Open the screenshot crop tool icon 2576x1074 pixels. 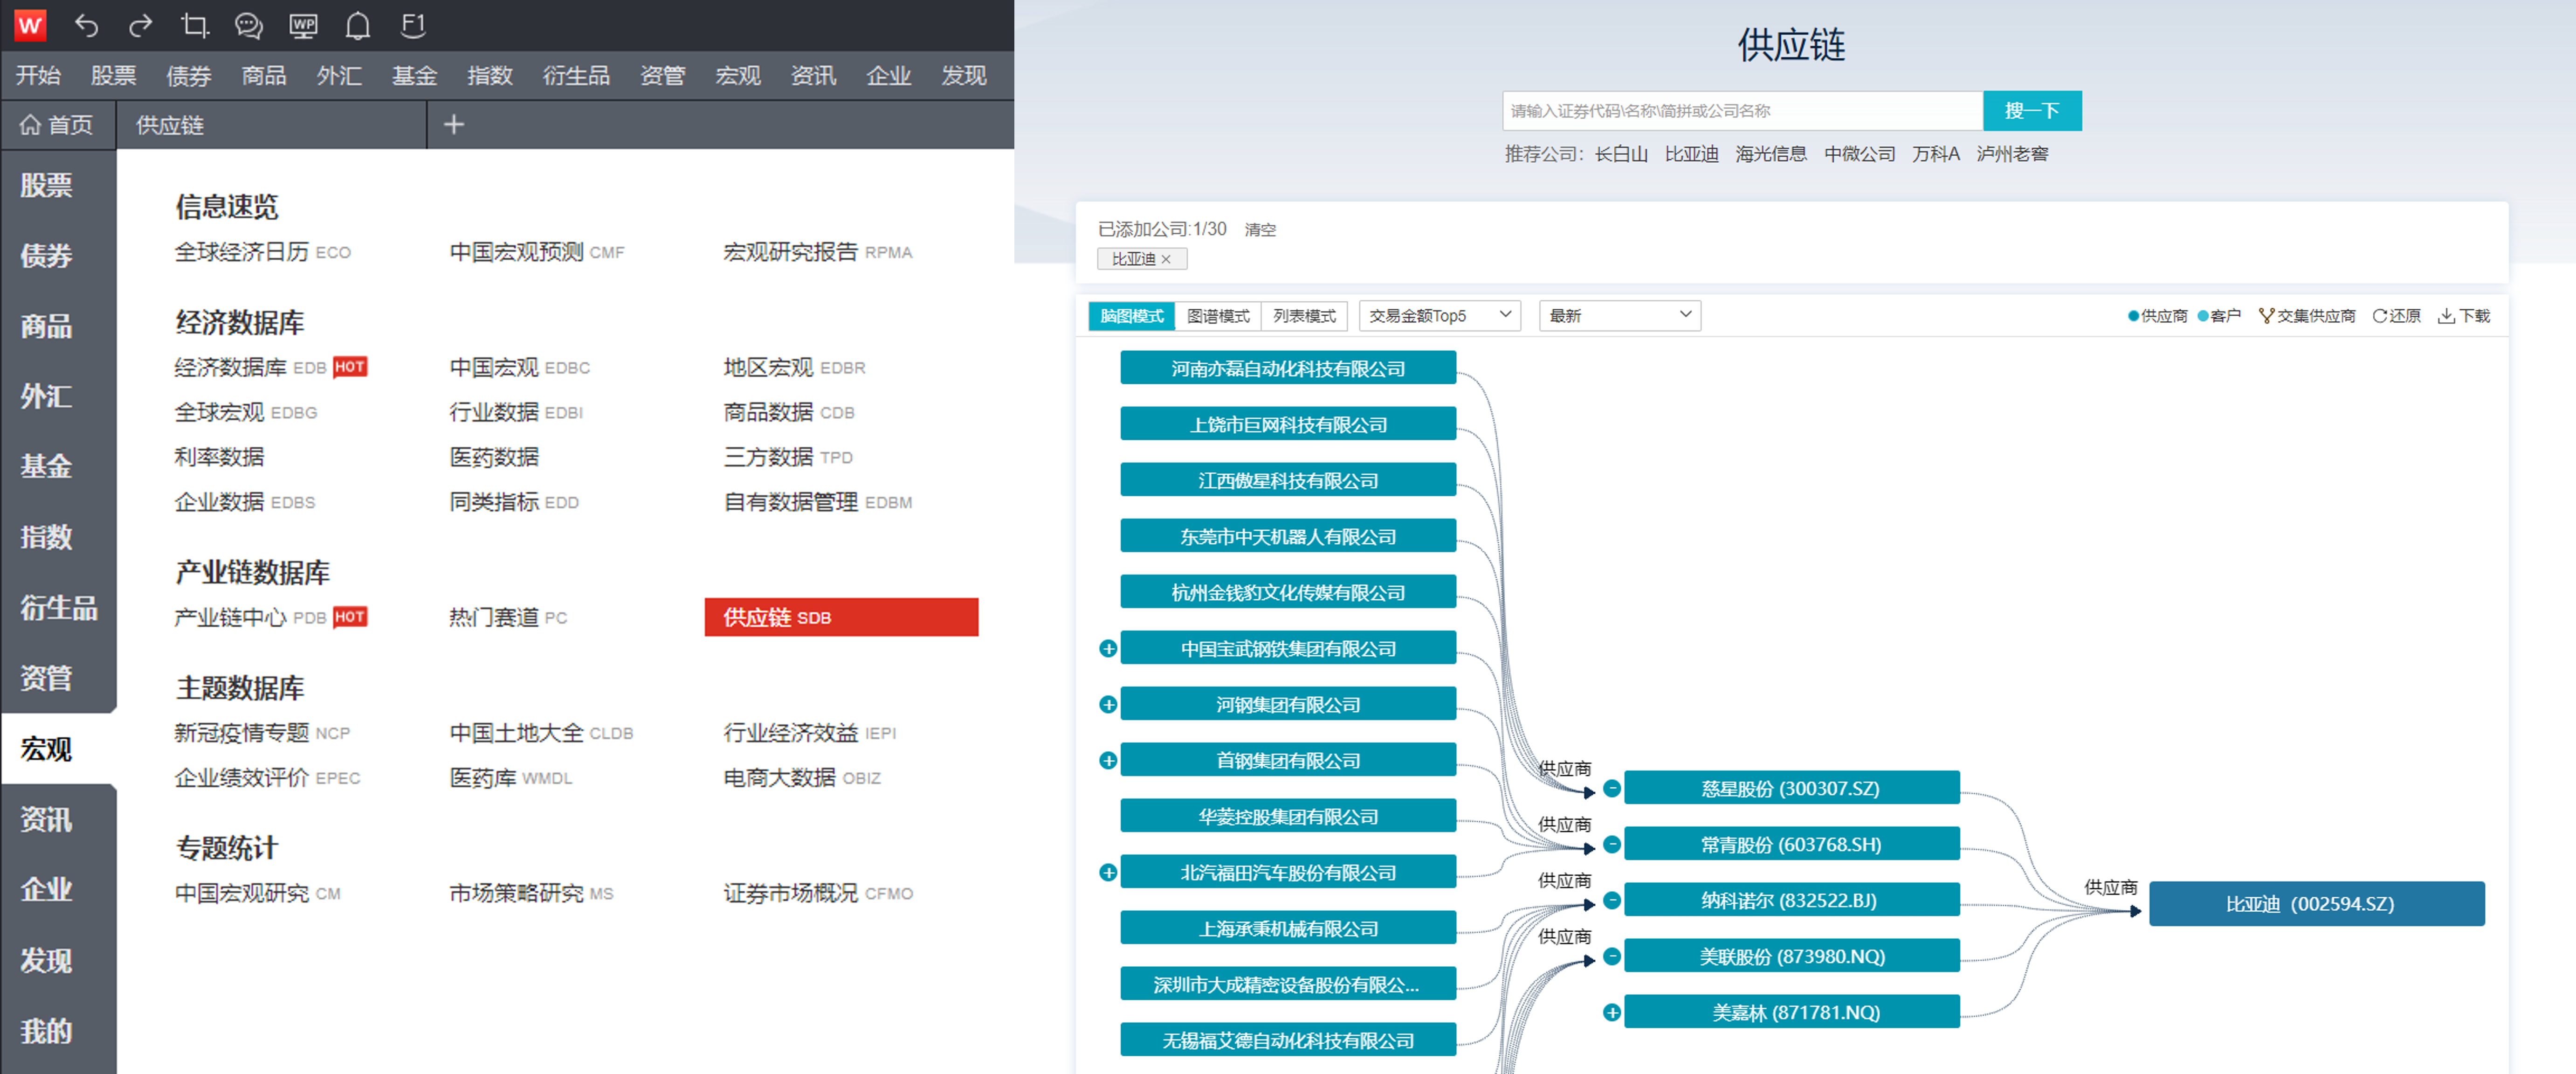click(196, 26)
